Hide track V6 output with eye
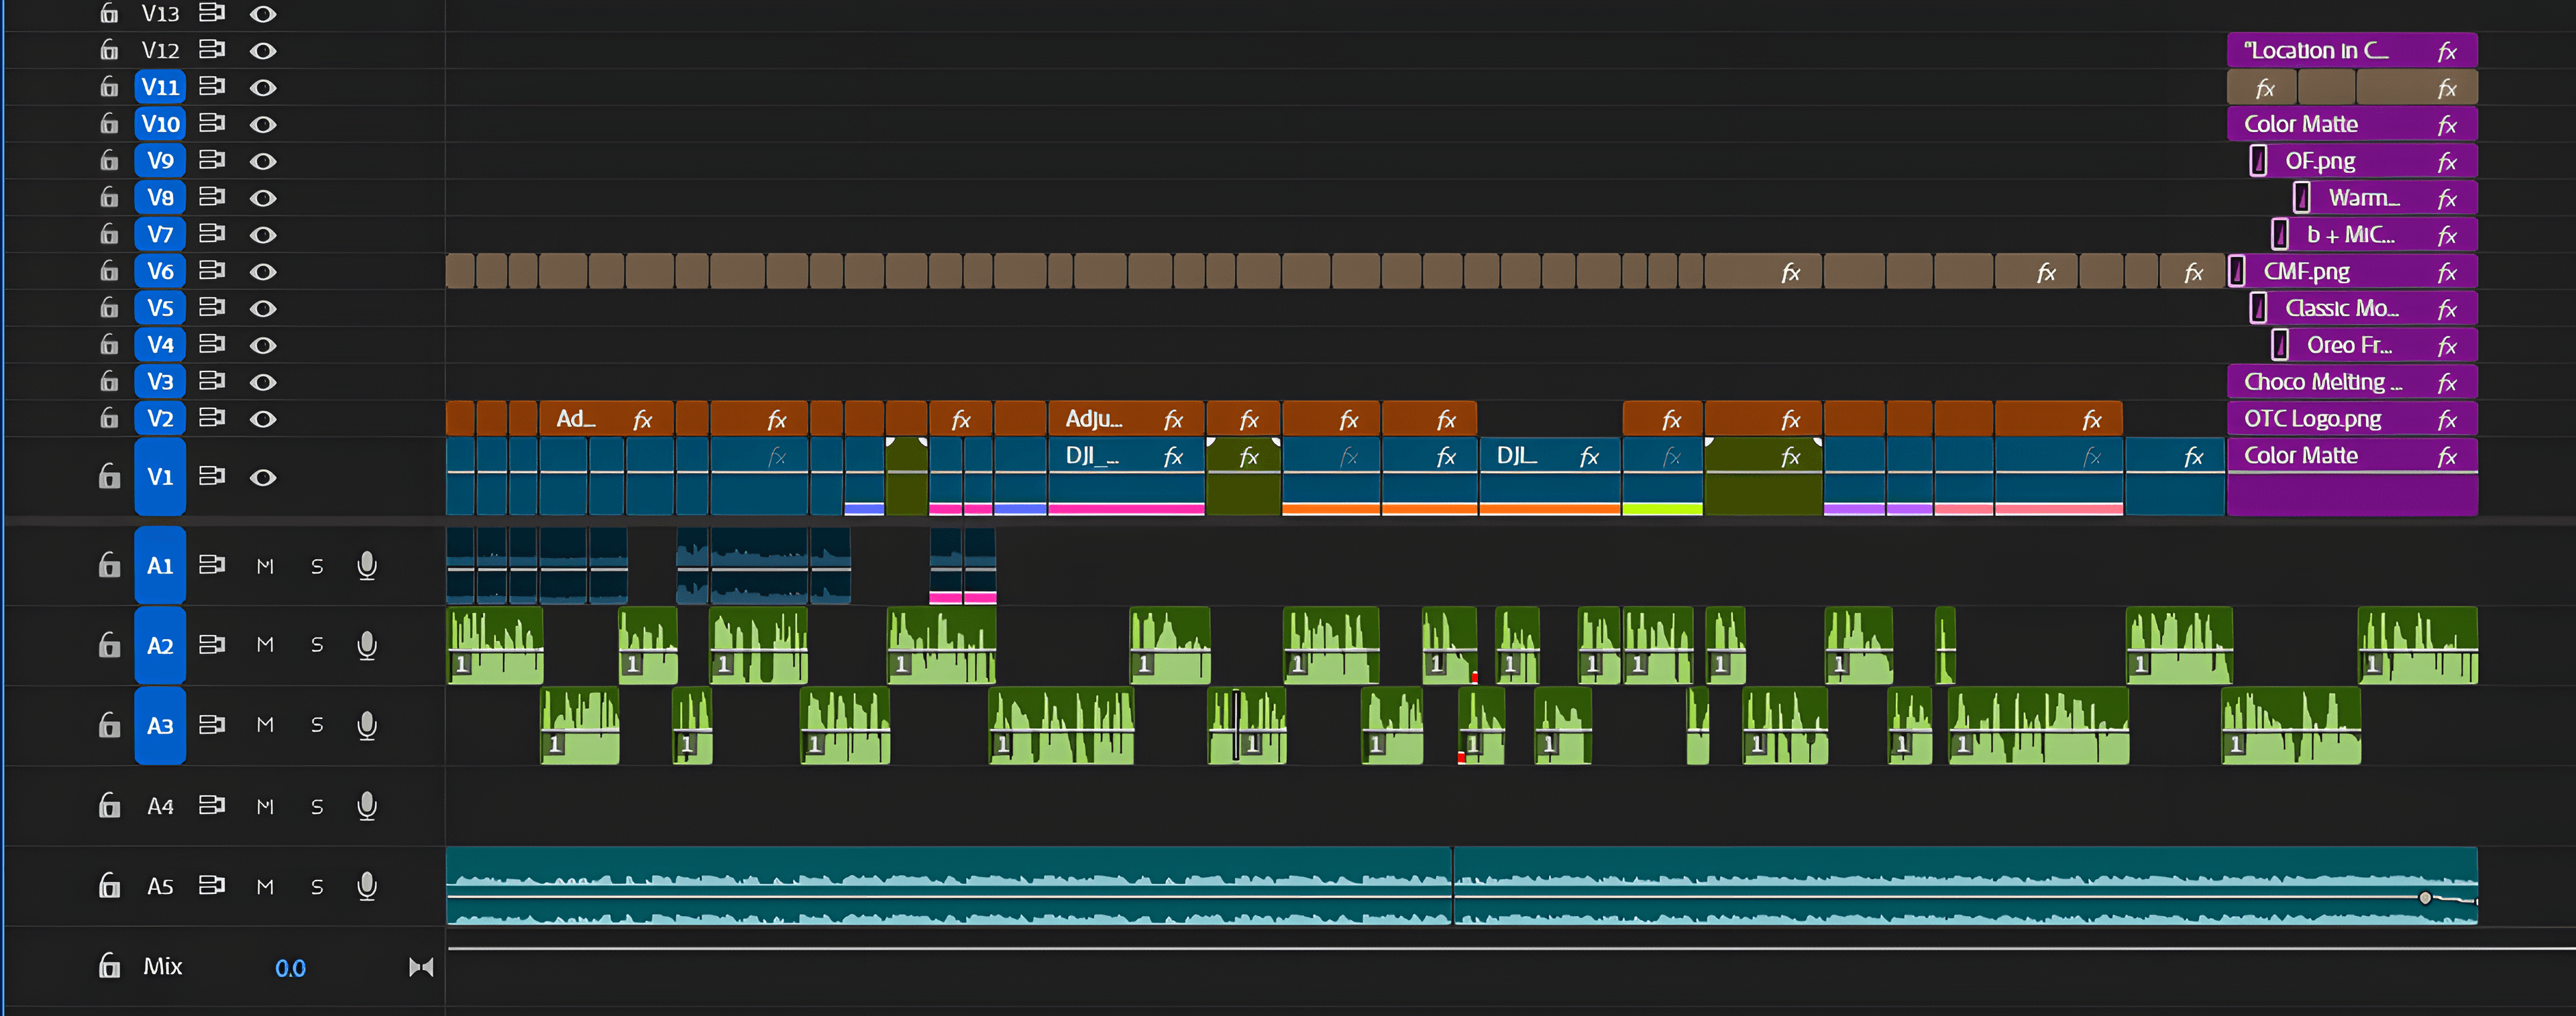The height and width of the screenshot is (1016, 2576). coord(263,272)
